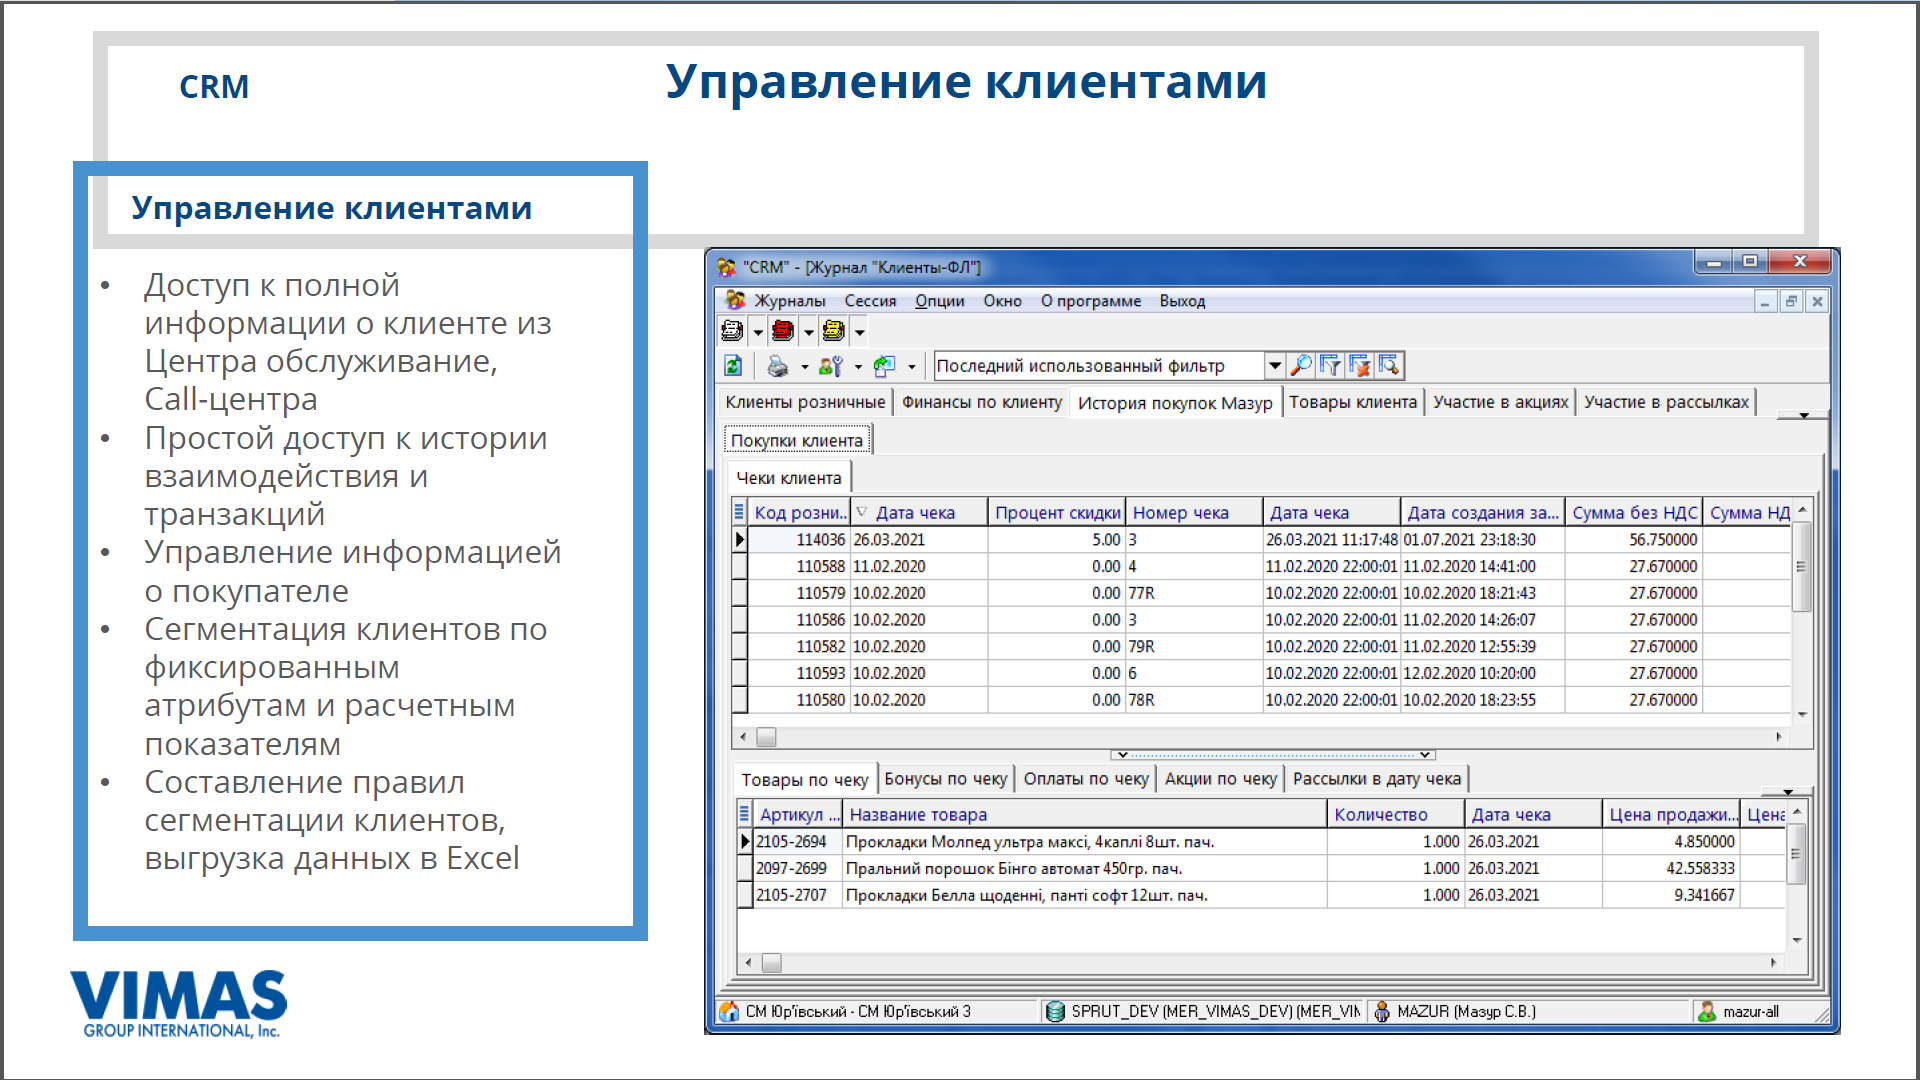
Task: Select Участие в акциях tab
Action: tap(1499, 402)
